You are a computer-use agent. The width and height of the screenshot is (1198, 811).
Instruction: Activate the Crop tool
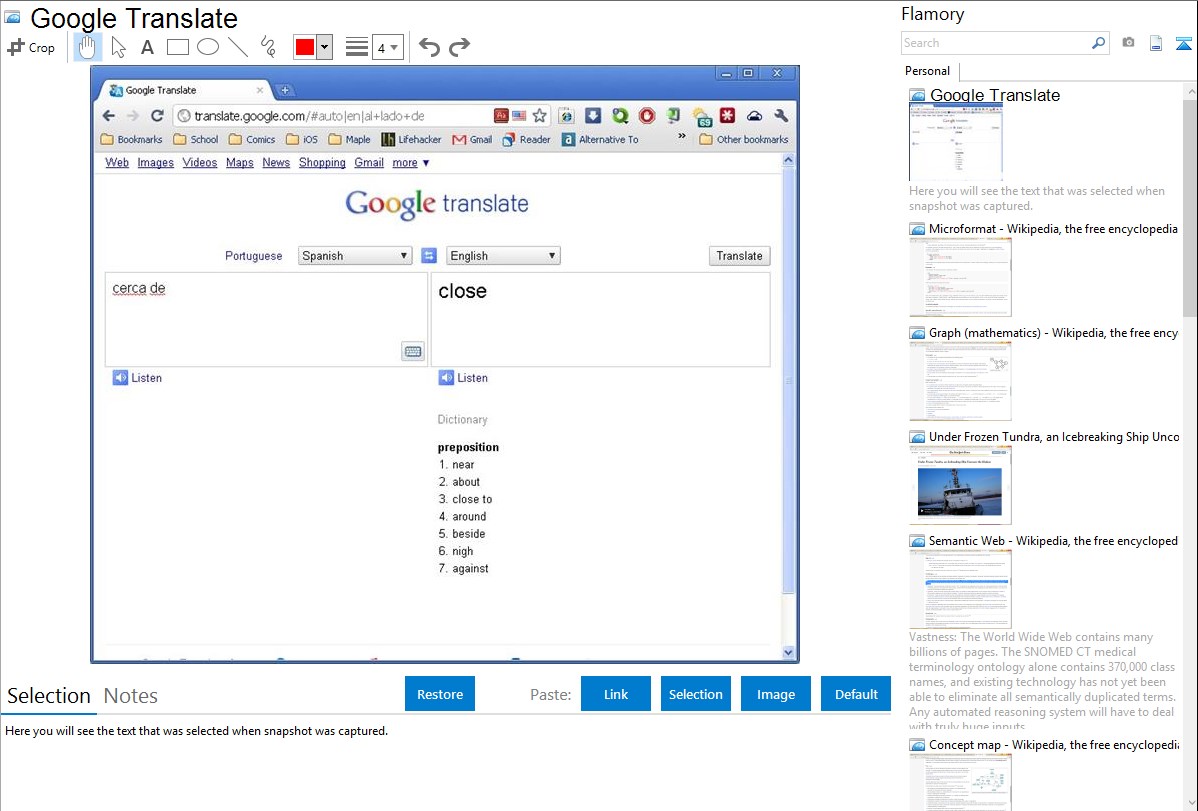point(31,47)
